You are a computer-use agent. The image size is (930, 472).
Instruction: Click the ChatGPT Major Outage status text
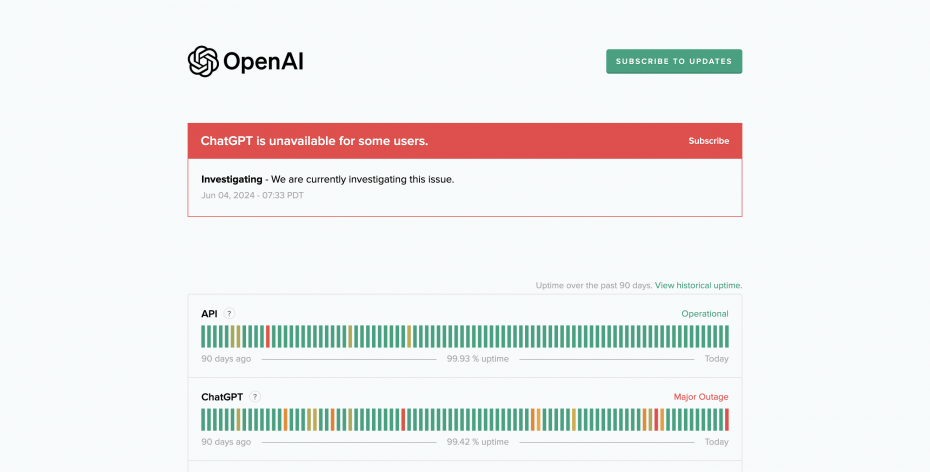tap(700, 397)
